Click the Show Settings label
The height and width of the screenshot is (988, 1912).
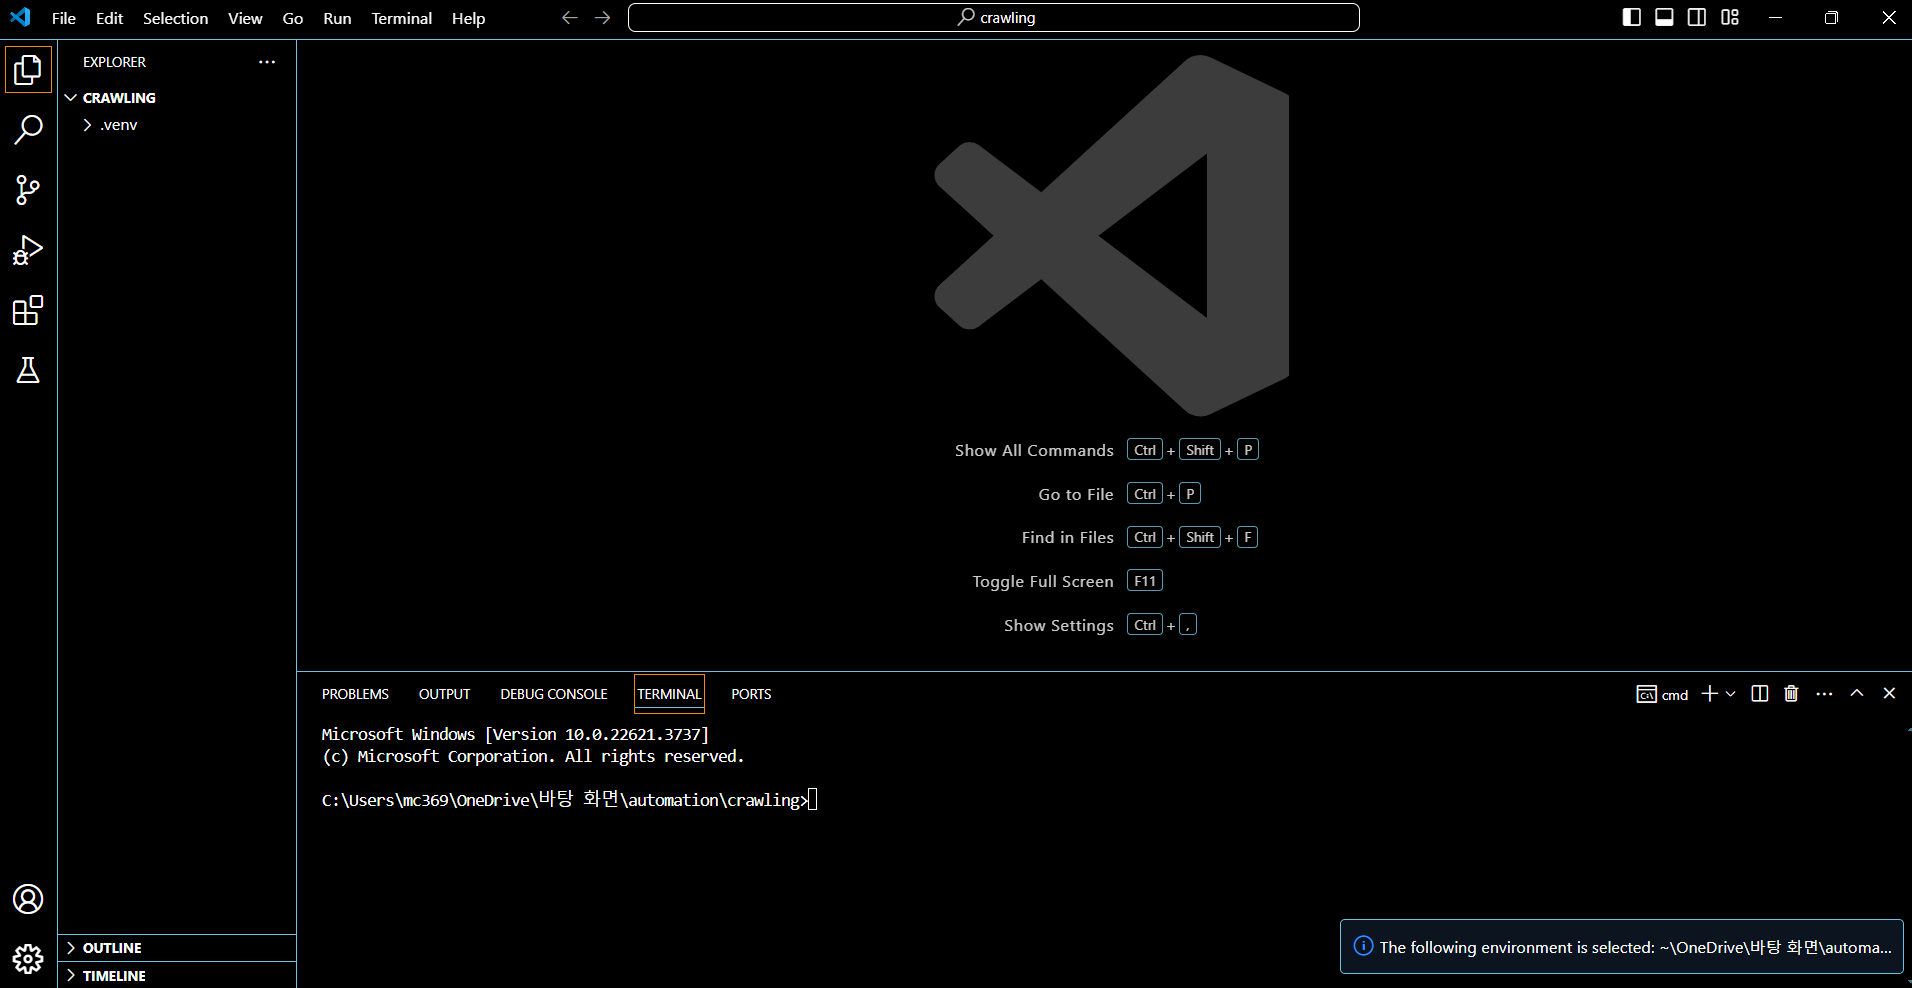1059,626
